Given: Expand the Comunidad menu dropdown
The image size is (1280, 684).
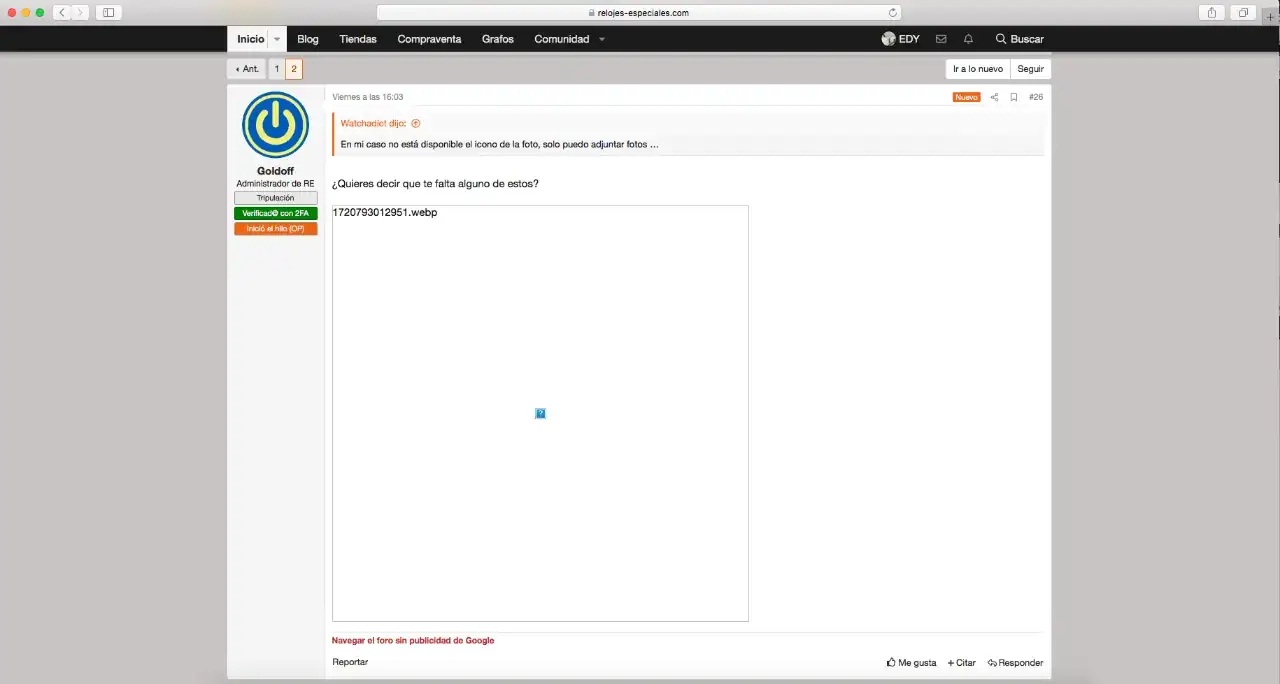Looking at the screenshot, I should (x=602, y=39).
